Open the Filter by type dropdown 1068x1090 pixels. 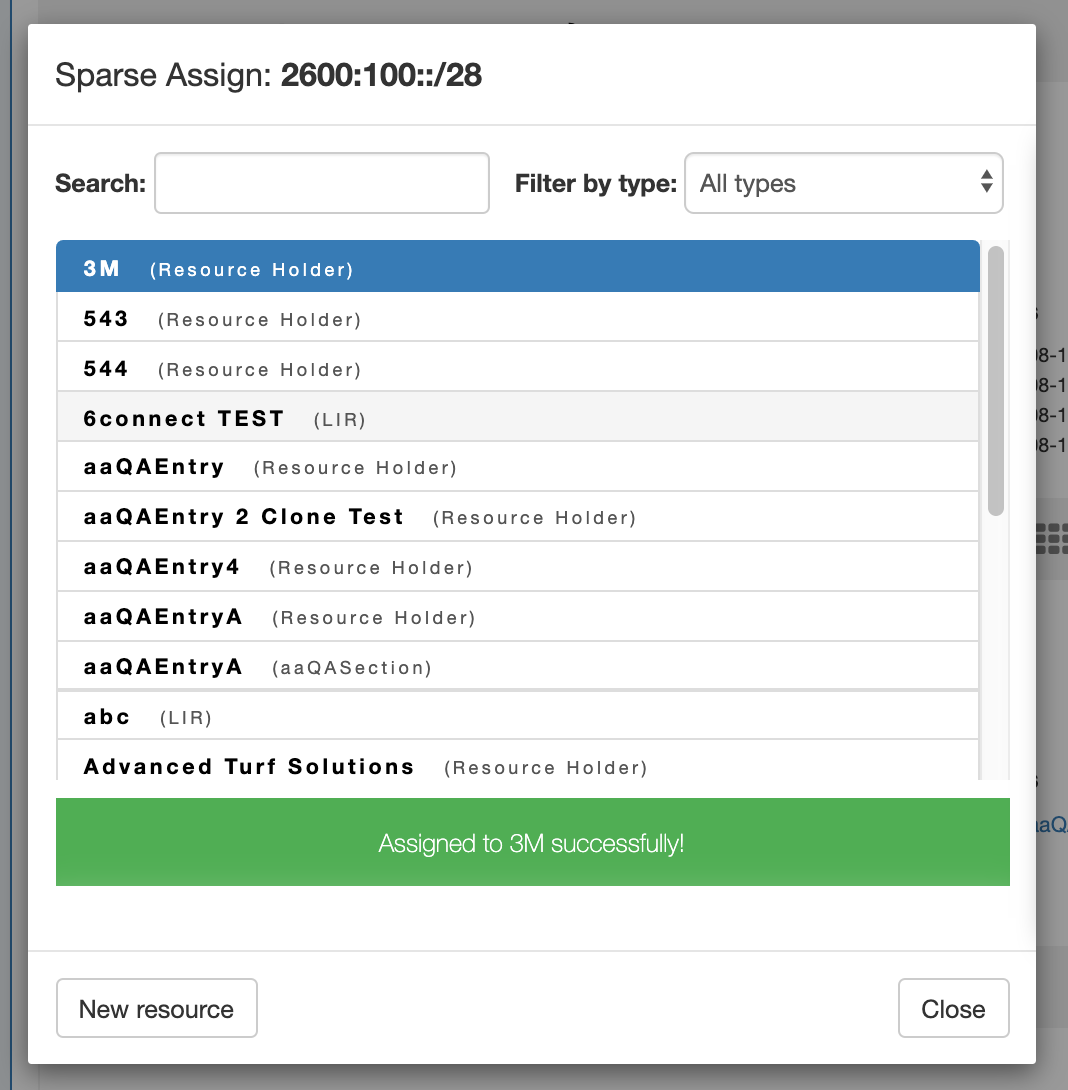coord(843,183)
